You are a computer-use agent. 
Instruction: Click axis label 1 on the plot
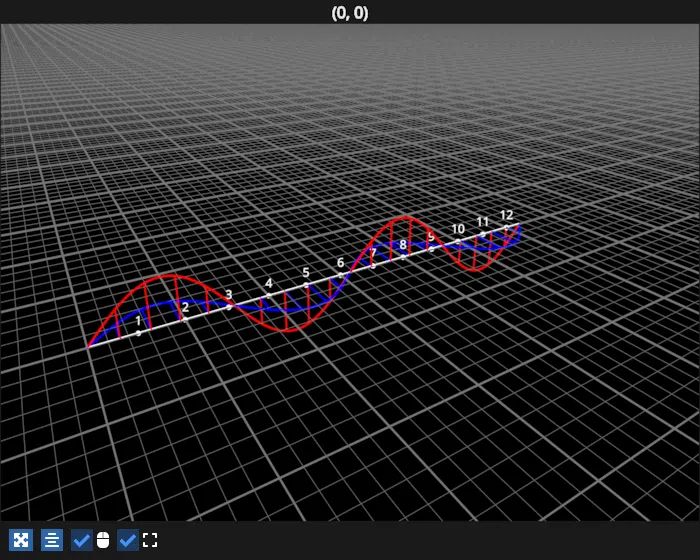[x=138, y=321]
